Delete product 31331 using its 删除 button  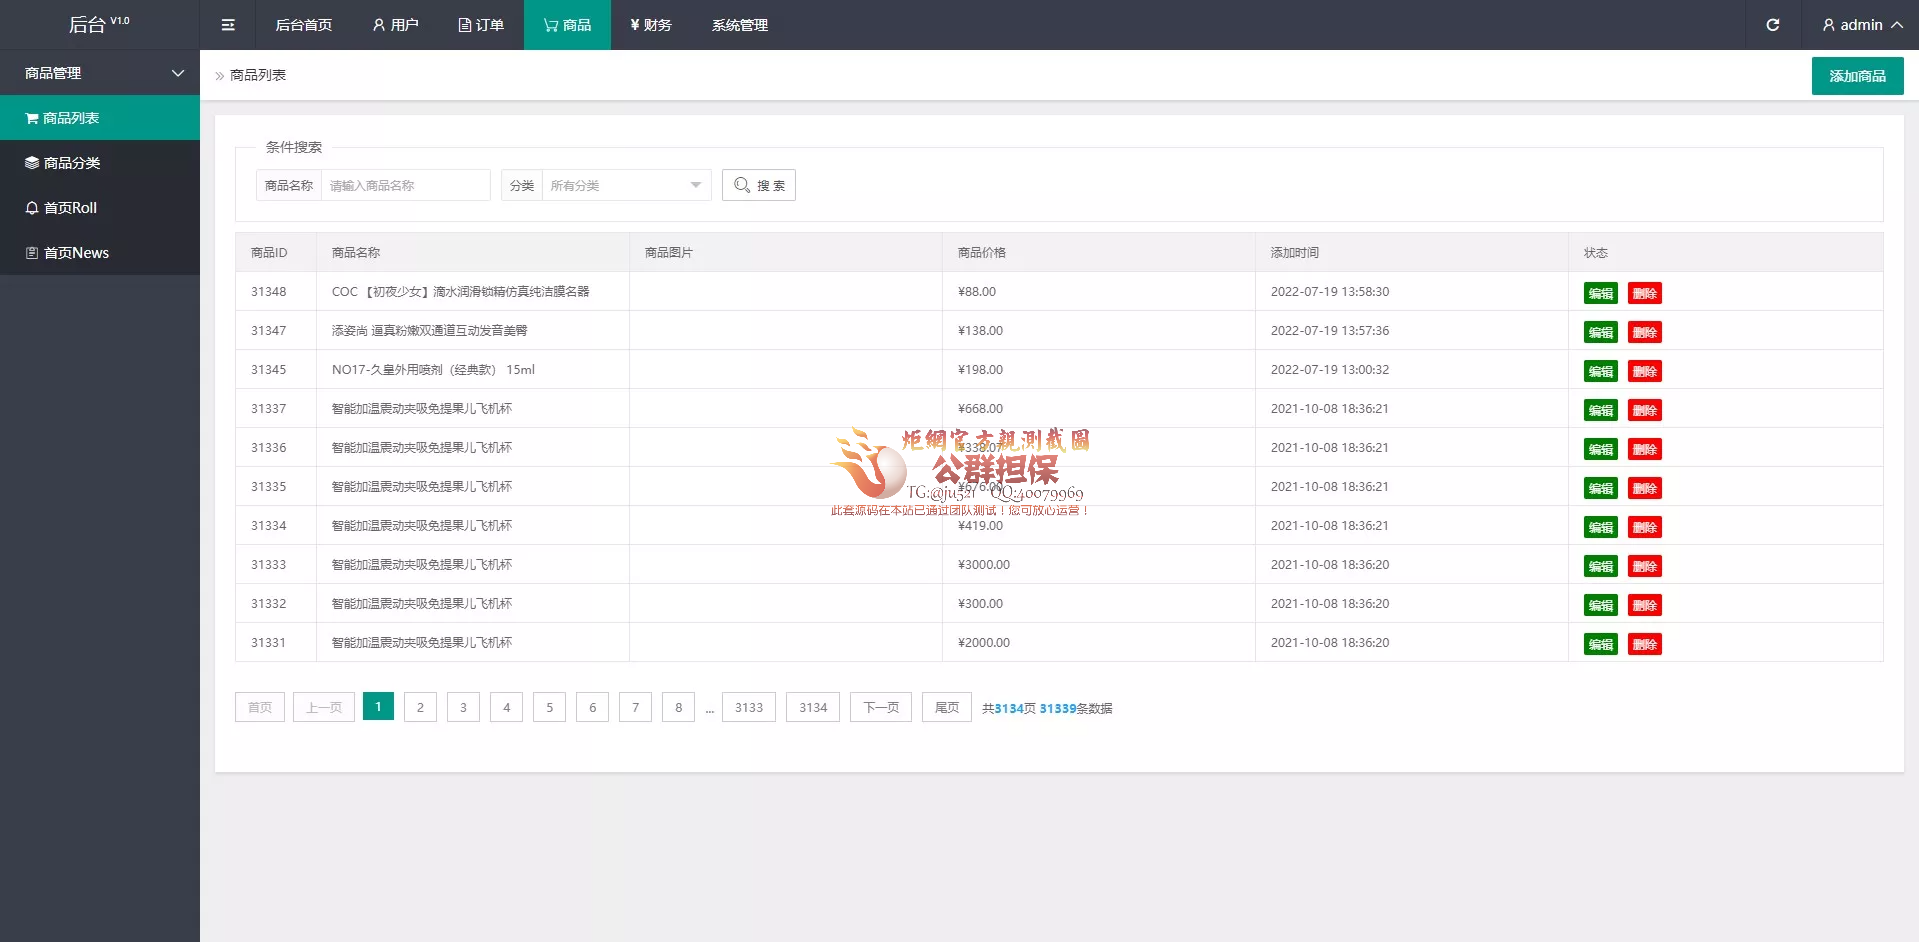[x=1645, y=644]
